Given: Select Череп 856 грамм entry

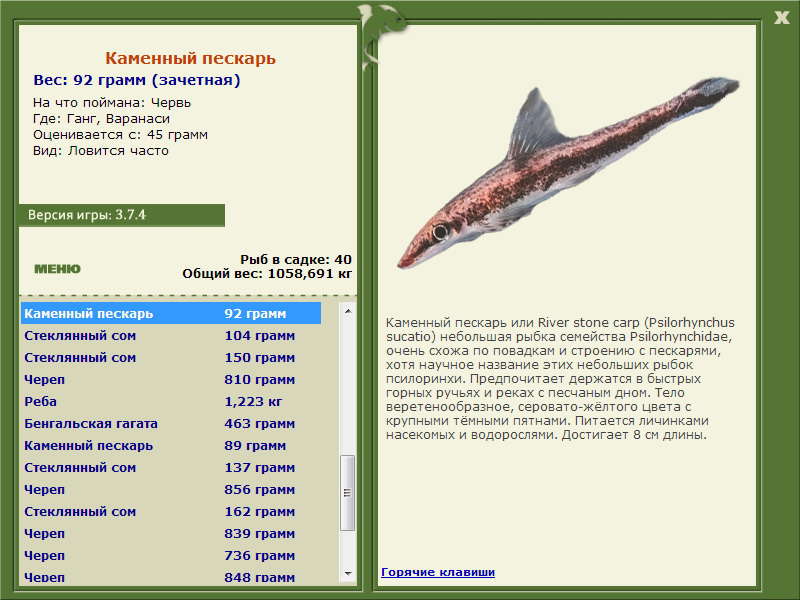Looking at the screenshot, I should pyautogui.click(x=171, y=489).
